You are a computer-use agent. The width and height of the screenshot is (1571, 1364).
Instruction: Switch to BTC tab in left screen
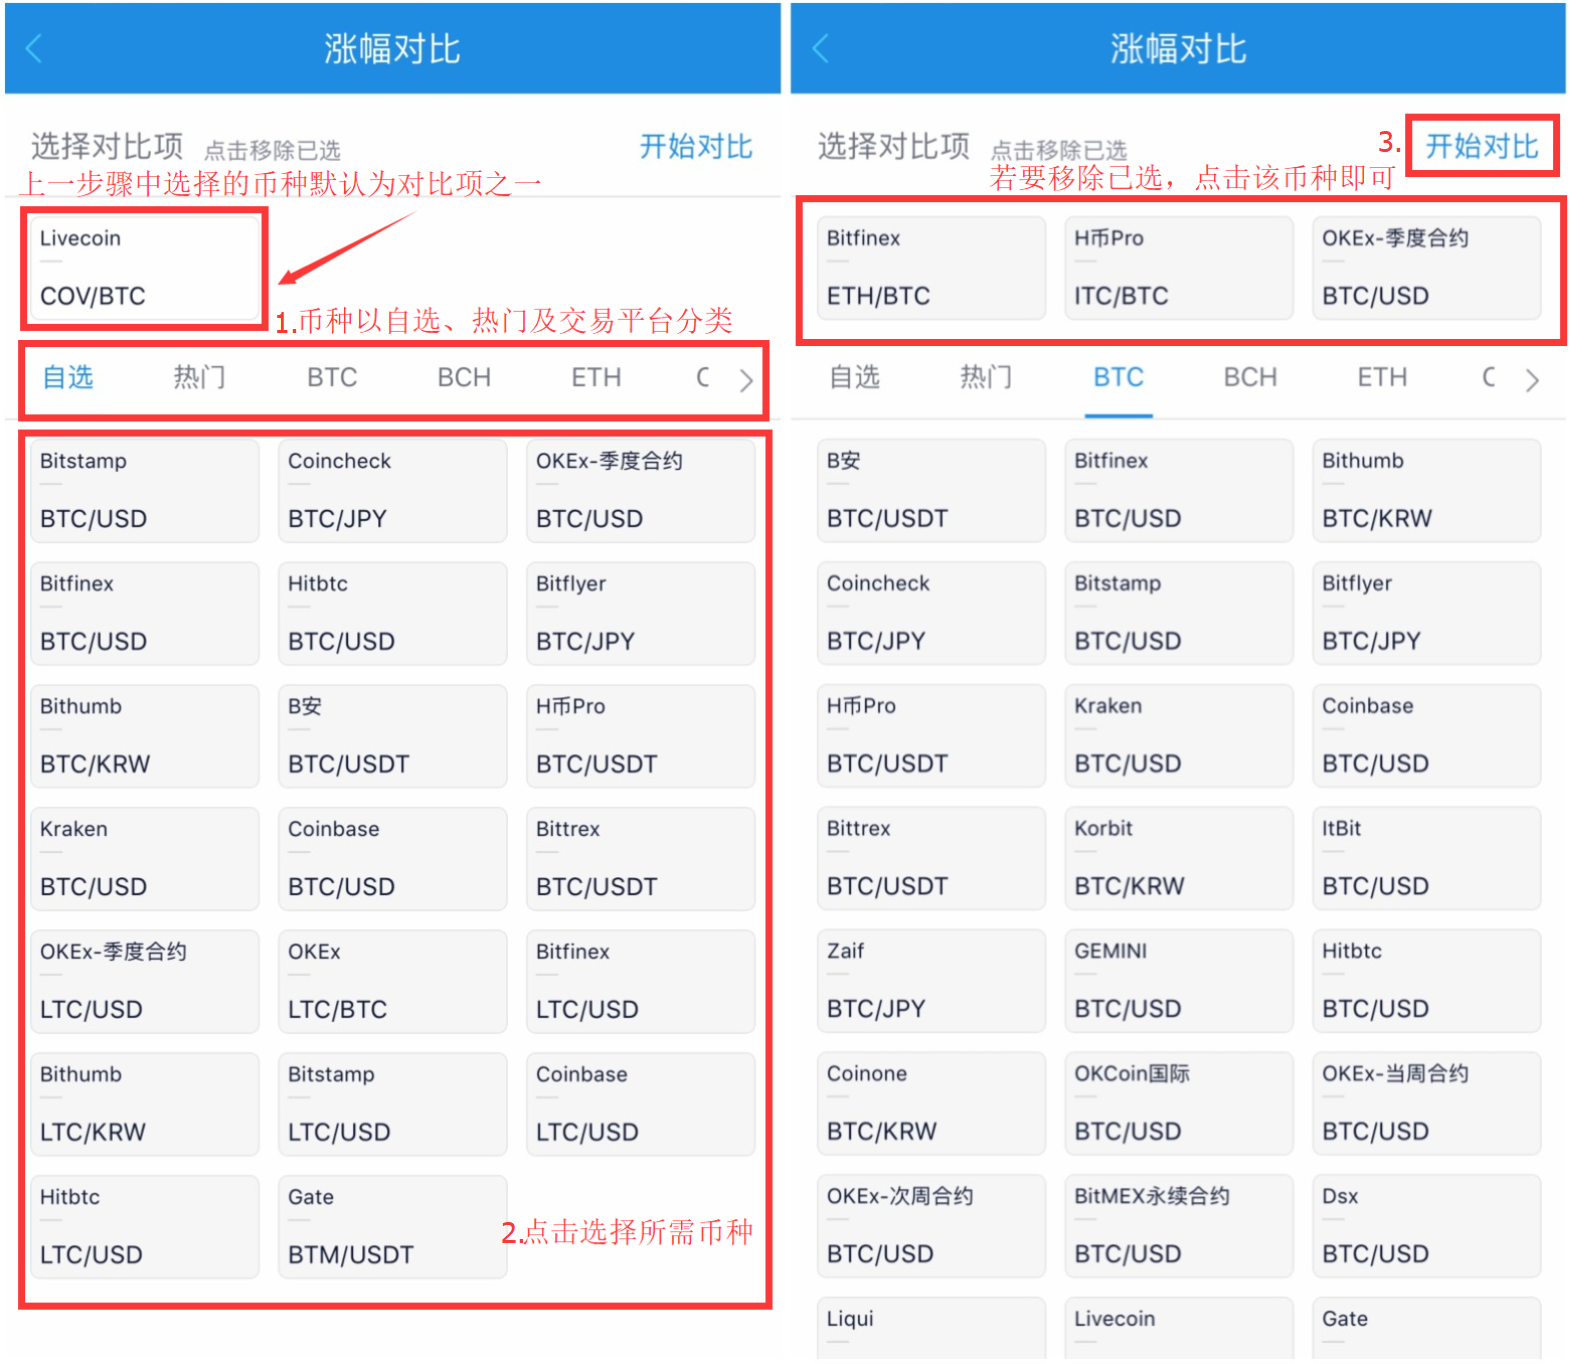tap(332, 377)
